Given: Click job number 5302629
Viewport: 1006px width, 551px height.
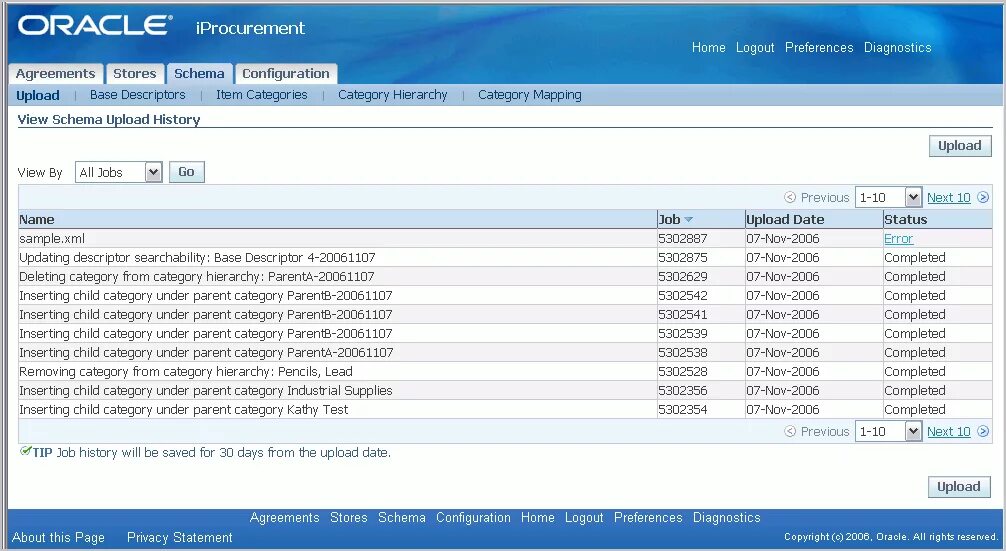Looking at the screenshot, I should (x=683, y=276).
